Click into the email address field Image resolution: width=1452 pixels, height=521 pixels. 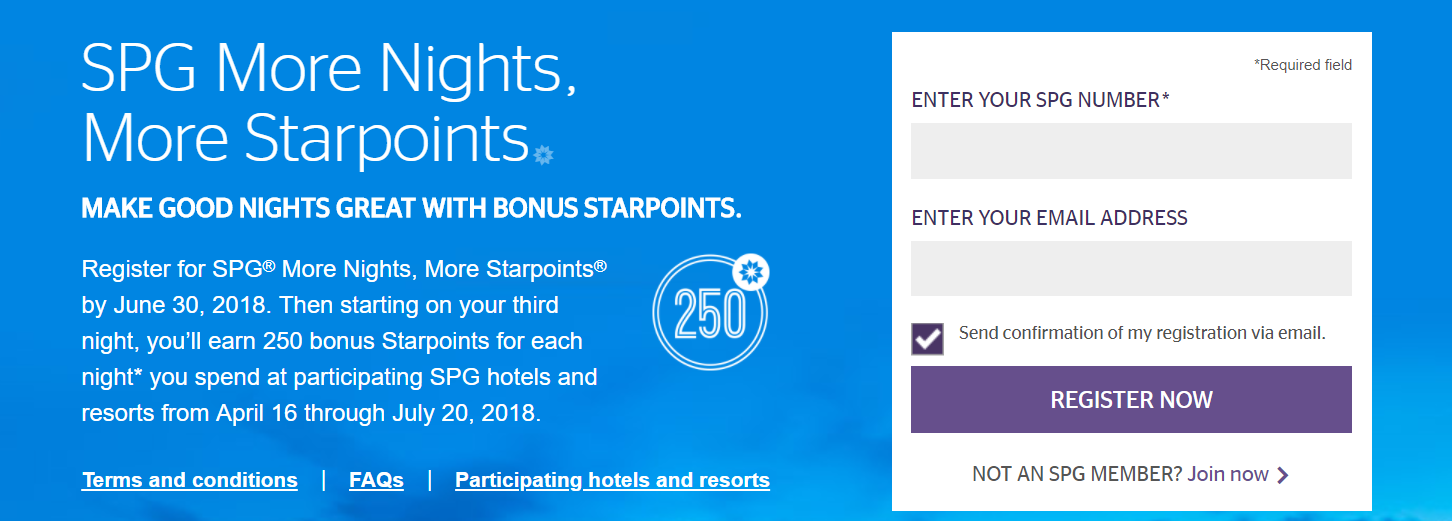click(x=1131, y=268)
